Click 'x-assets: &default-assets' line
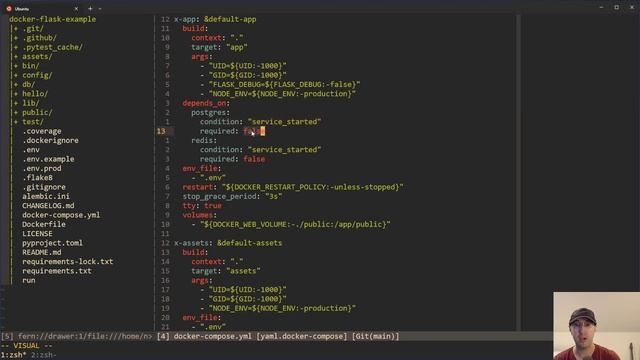Image resolution: width=640 pixels, height=360 pixels. [228, 243]
